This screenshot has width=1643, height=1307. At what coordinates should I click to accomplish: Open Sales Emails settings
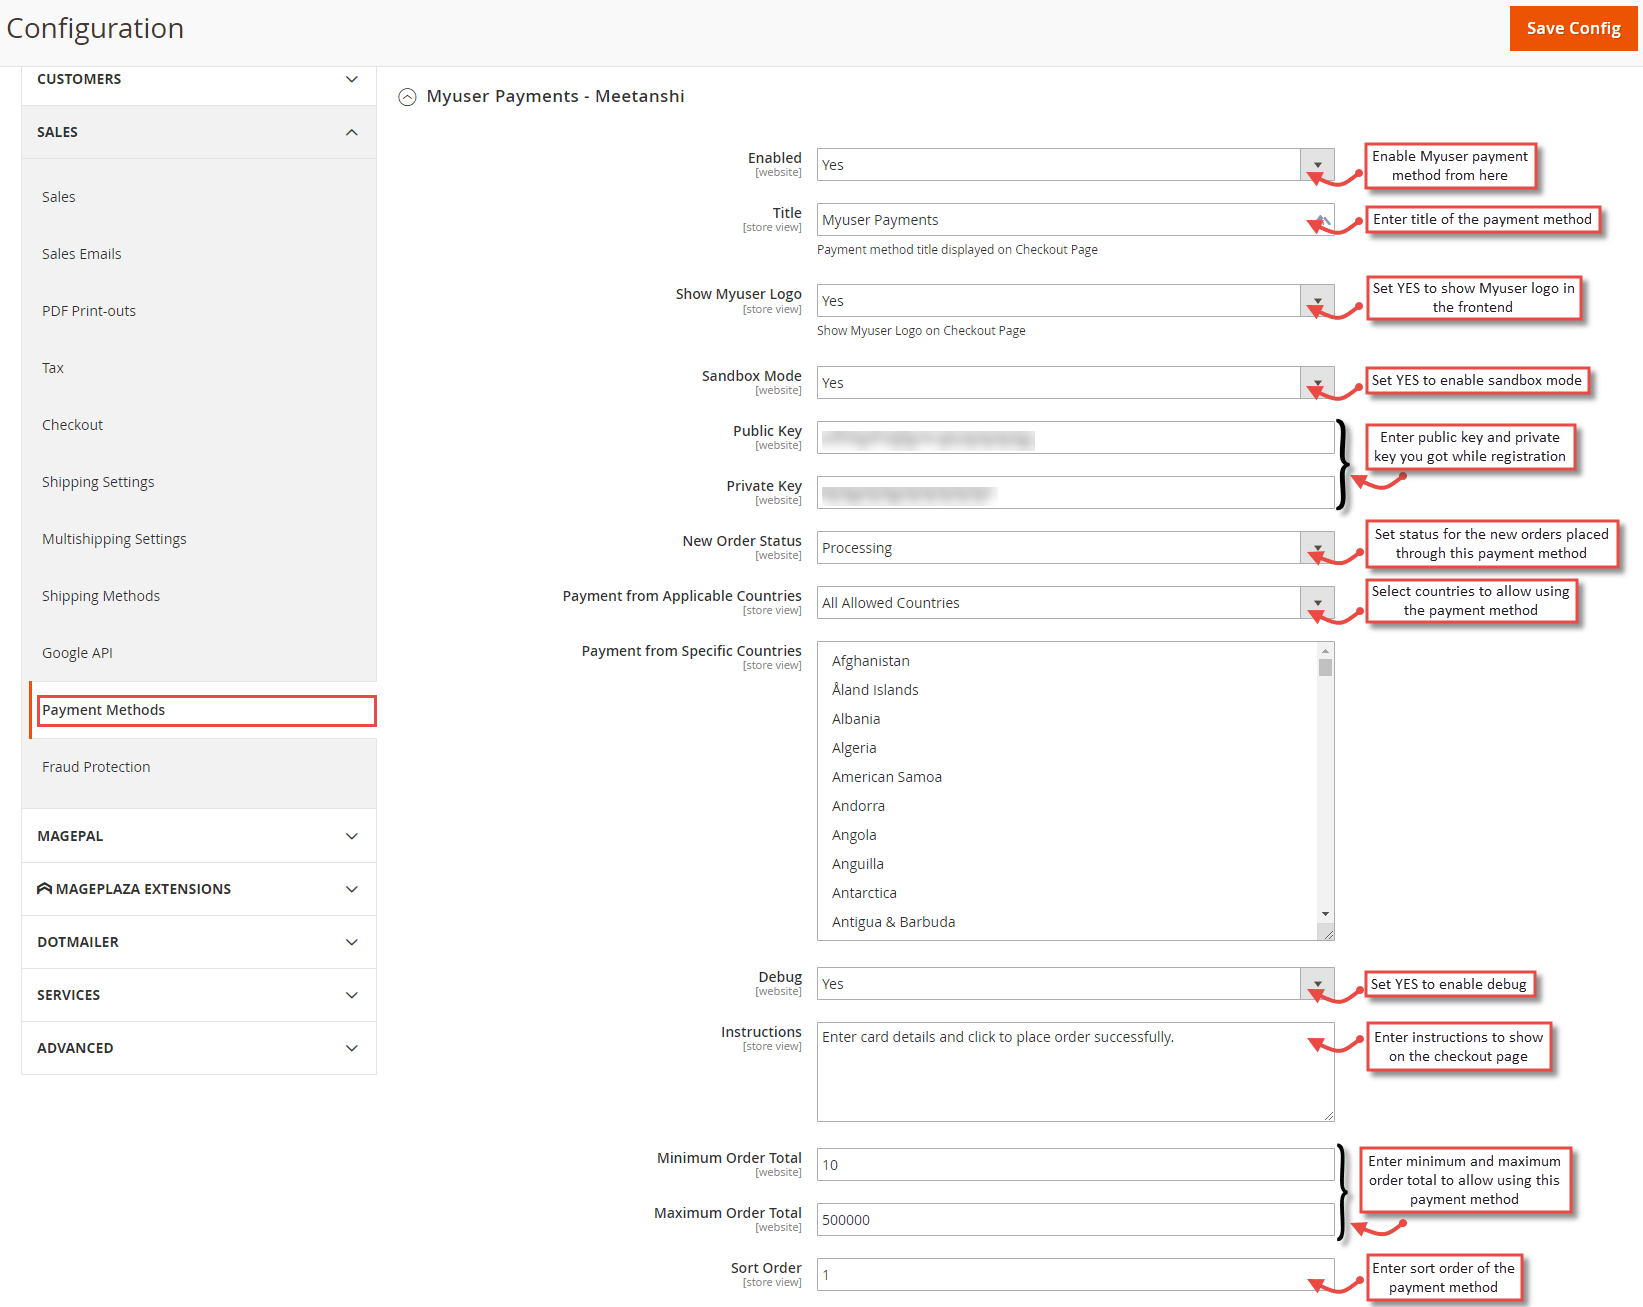82,254
